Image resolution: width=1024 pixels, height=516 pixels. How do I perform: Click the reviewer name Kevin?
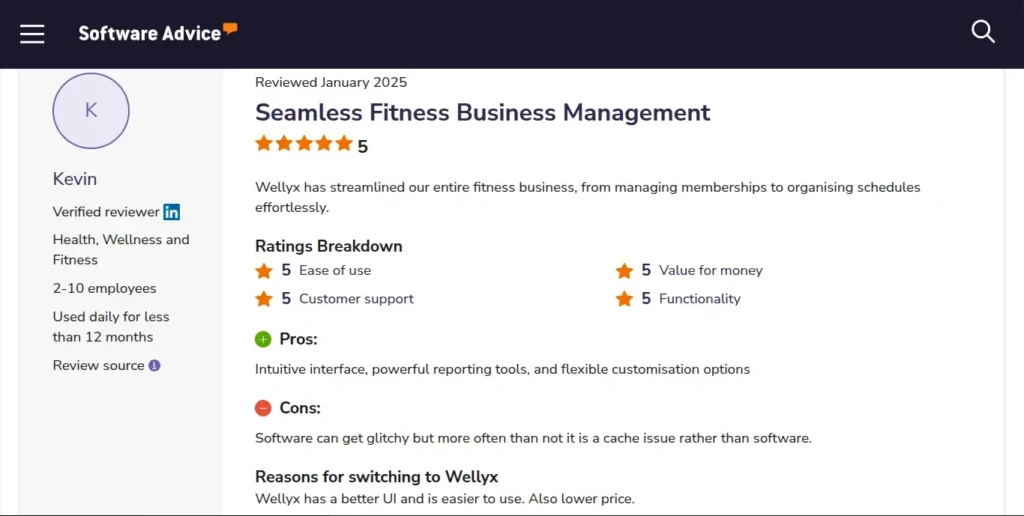[x=75, y=179]
